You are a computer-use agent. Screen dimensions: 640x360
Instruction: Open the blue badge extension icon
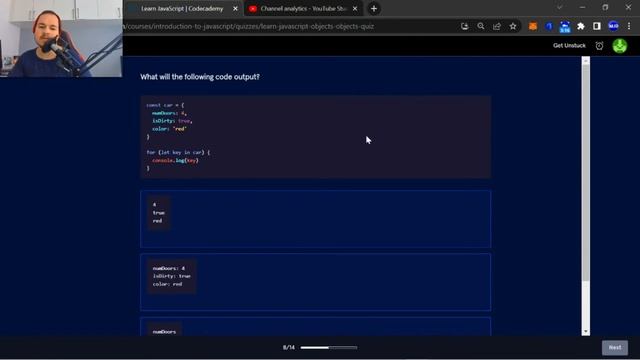pos(565,27)
